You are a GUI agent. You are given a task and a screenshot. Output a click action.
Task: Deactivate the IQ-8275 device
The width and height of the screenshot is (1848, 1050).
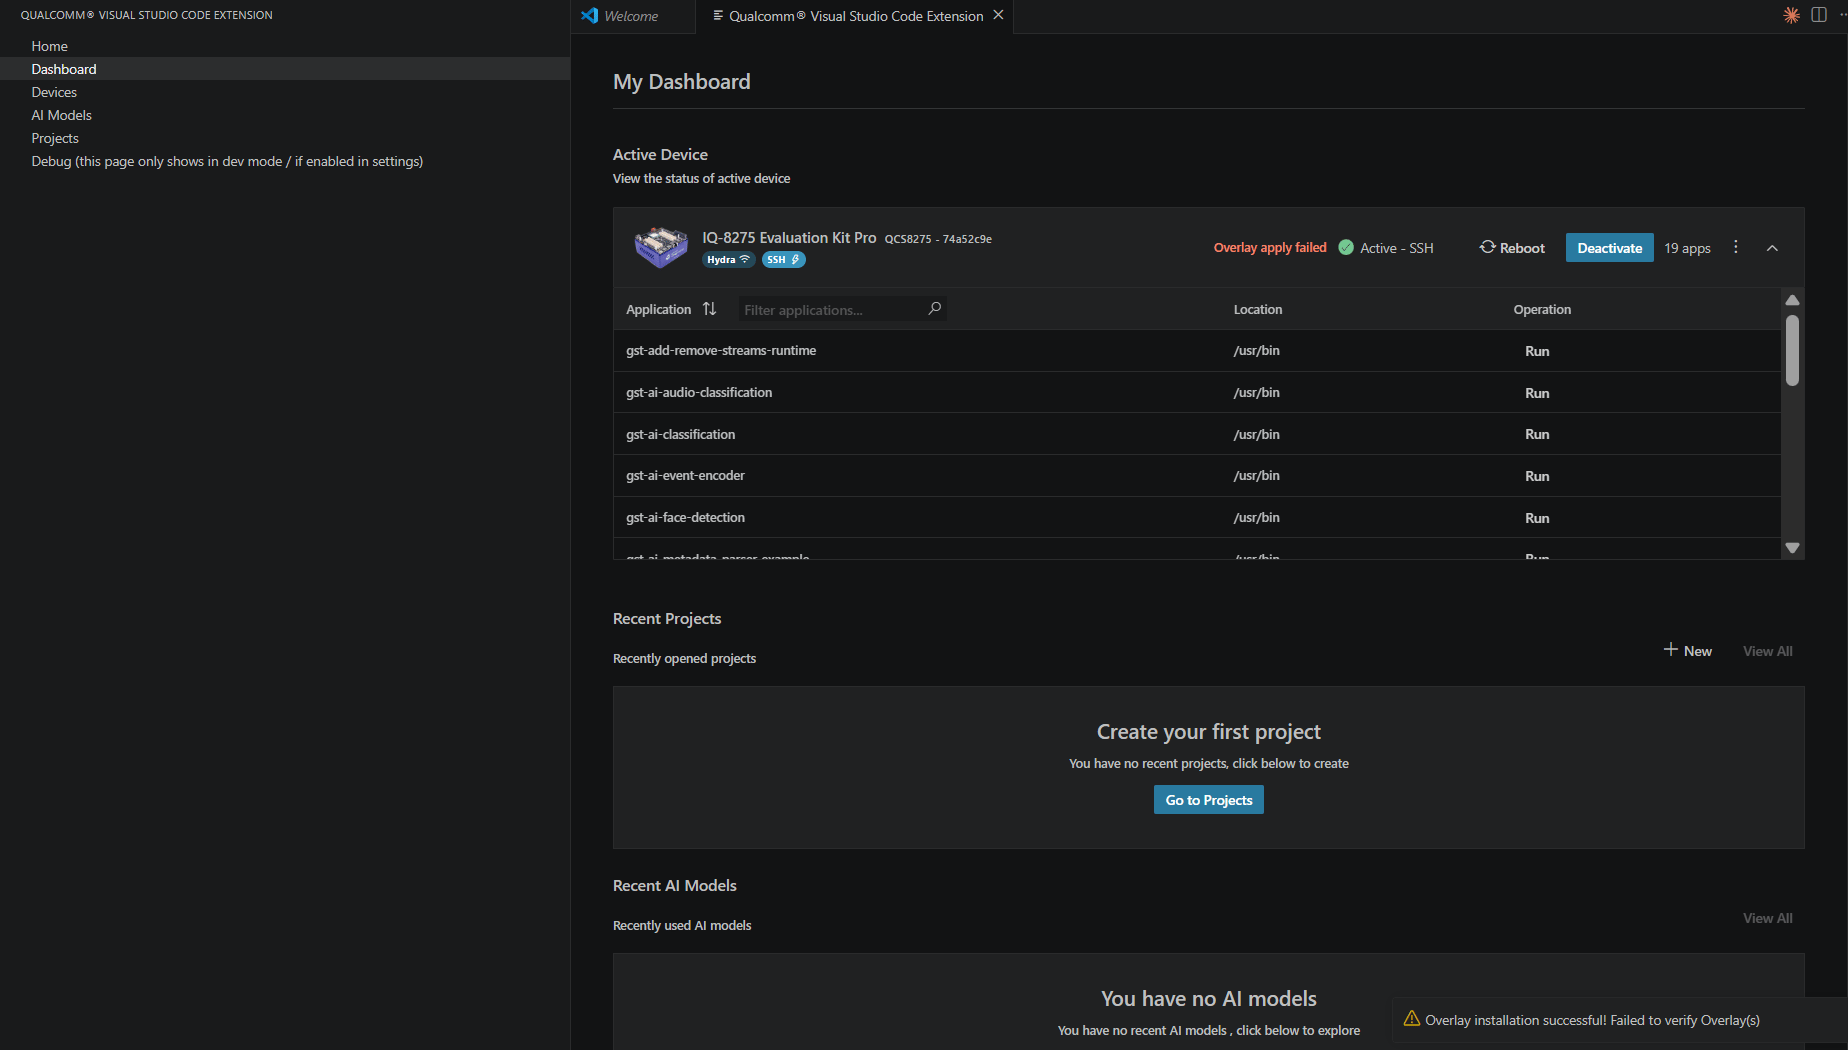[1609, 248]
